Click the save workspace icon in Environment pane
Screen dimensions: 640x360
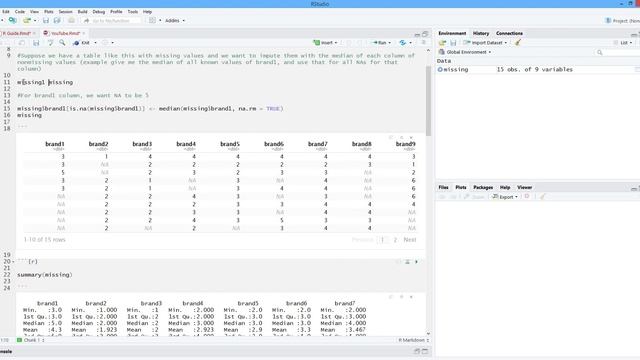pyautogui.click(x=453, y=42)
